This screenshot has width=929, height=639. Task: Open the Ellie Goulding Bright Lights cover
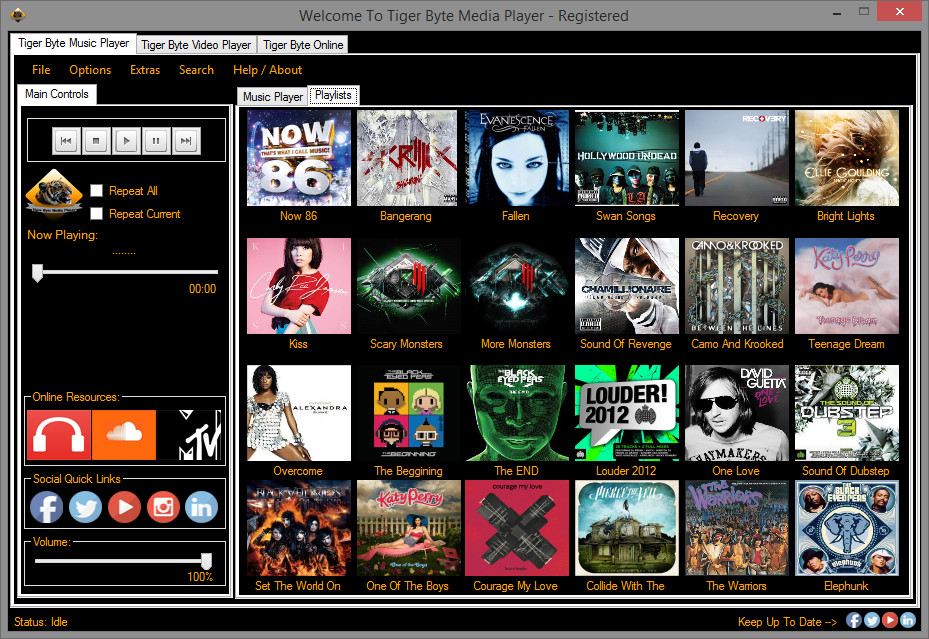847,158
